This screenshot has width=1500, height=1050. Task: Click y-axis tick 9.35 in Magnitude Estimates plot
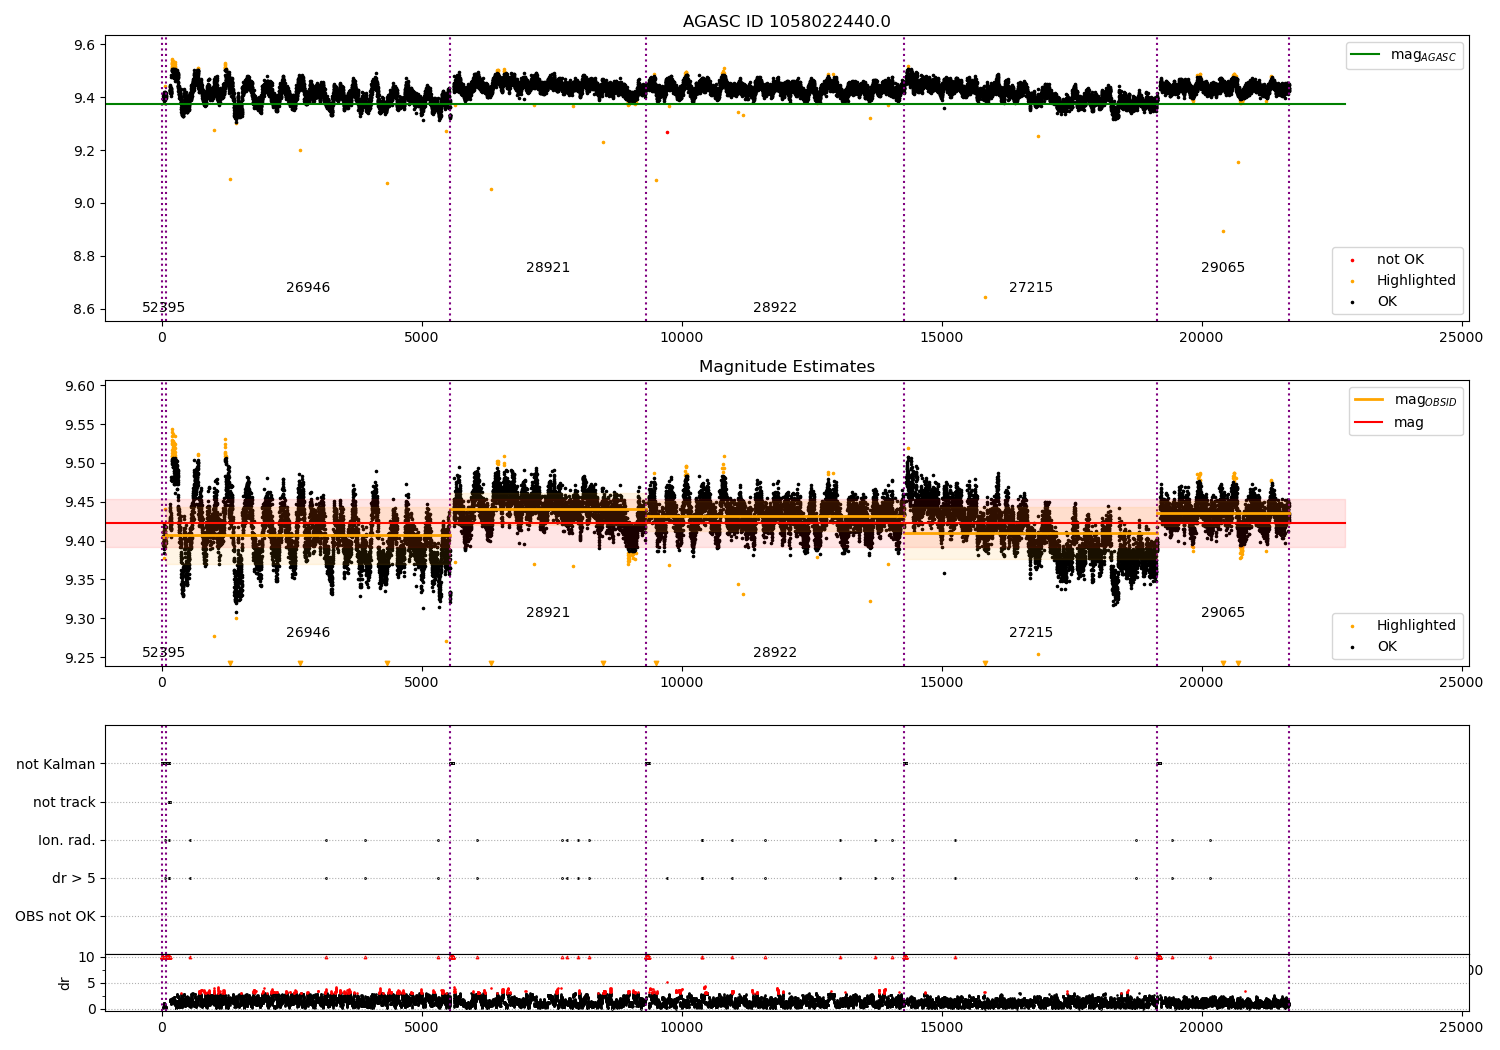pos(80,581)
